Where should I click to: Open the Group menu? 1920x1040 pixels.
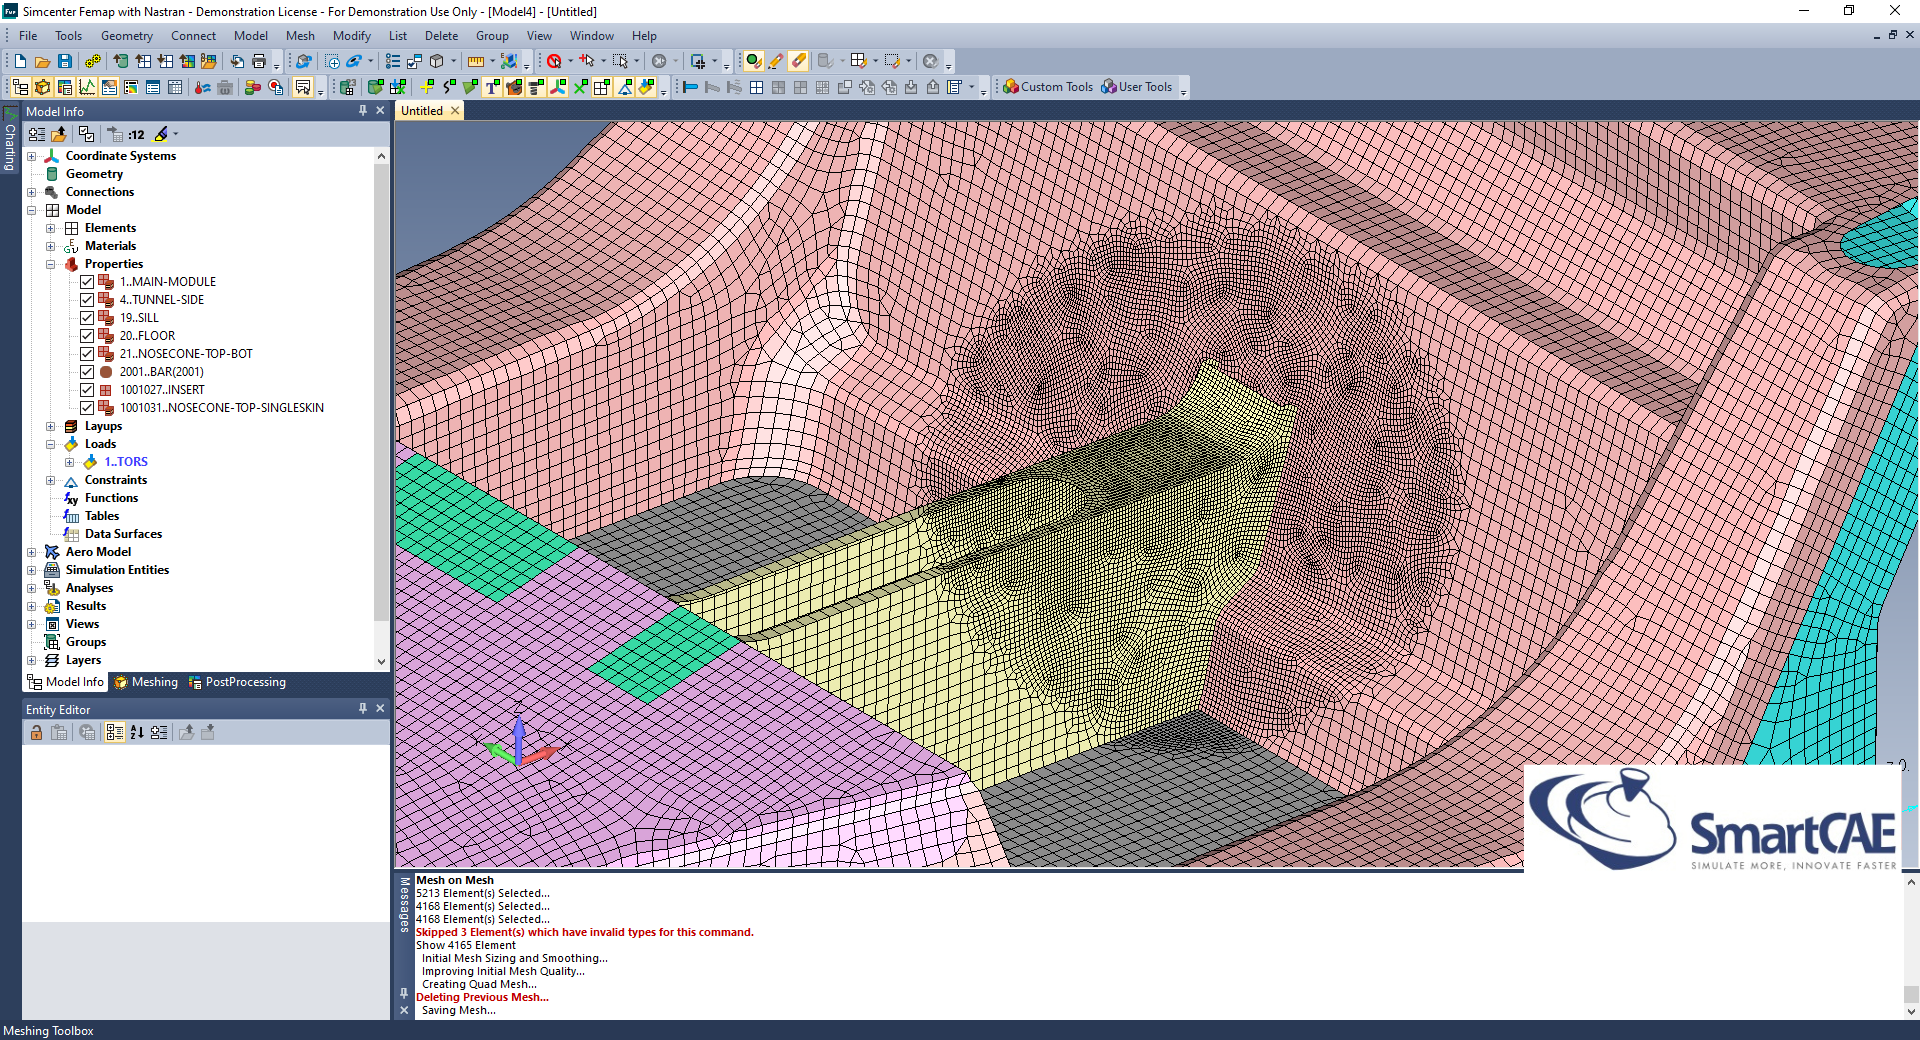click(492, 36)
